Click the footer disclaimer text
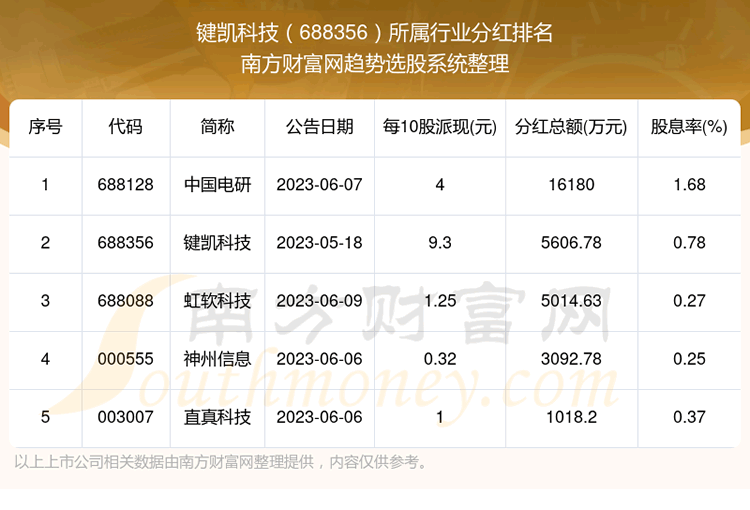 pyautogui.click(x=221, y=462)
